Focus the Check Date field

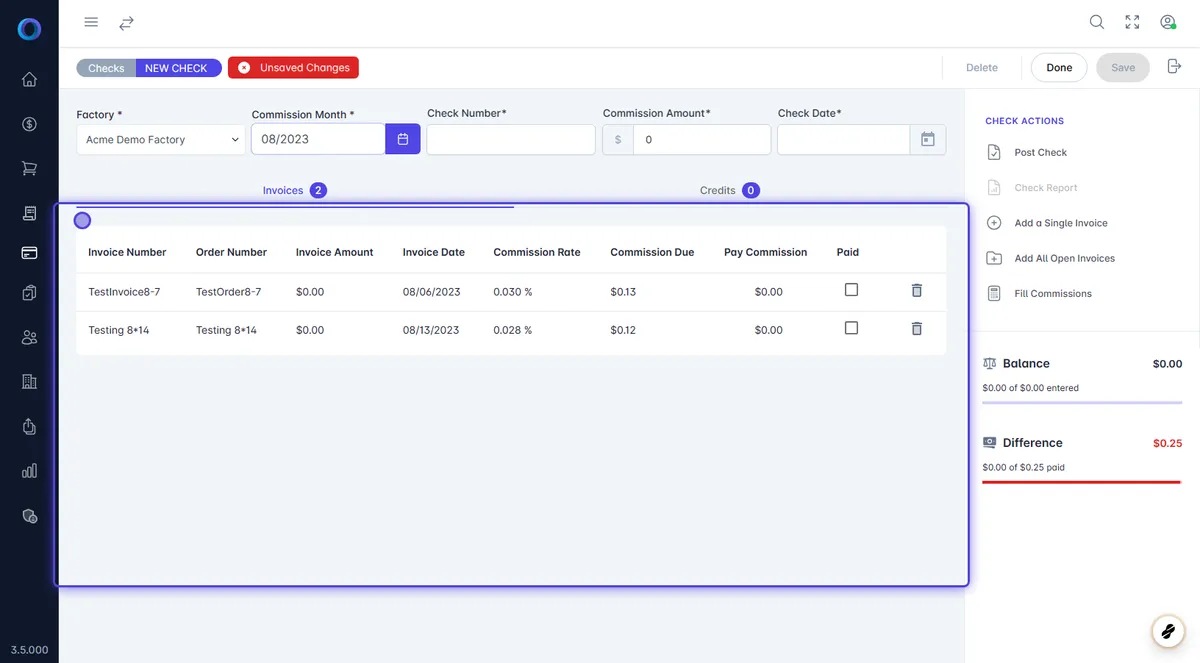(x=843, y=139)
